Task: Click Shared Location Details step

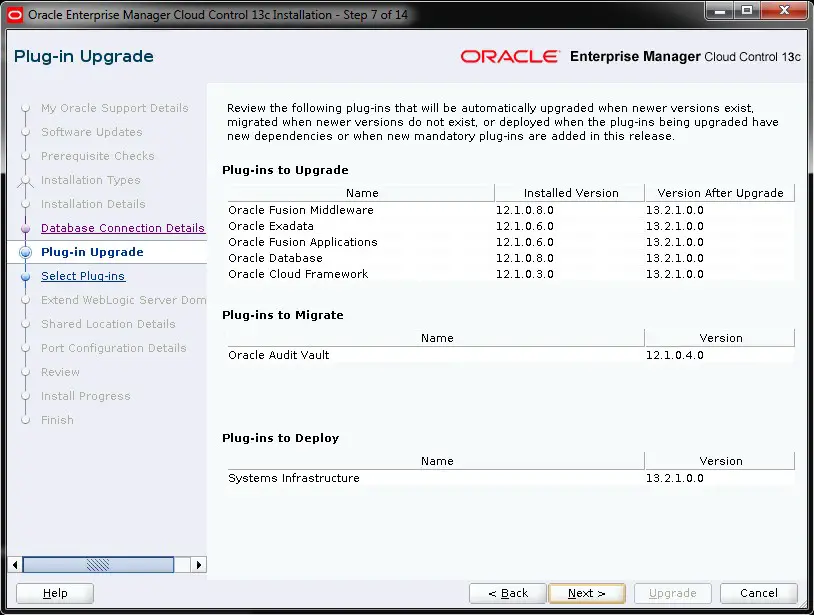Action: click(x=108, y=324)
